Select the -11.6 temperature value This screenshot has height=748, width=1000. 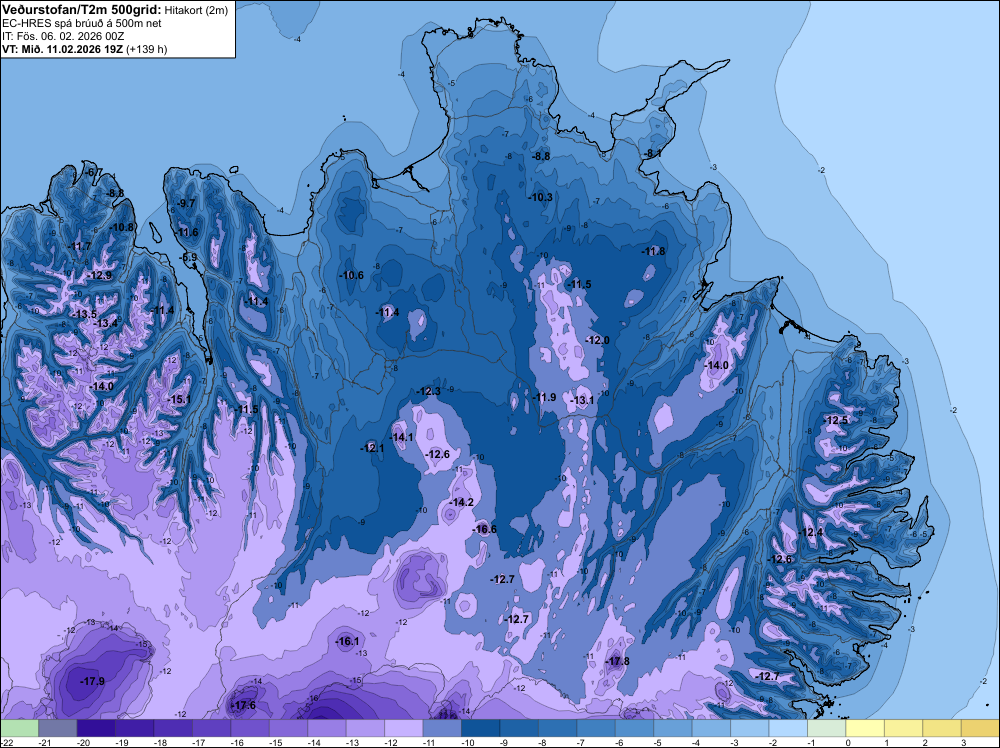coord(186,233)
